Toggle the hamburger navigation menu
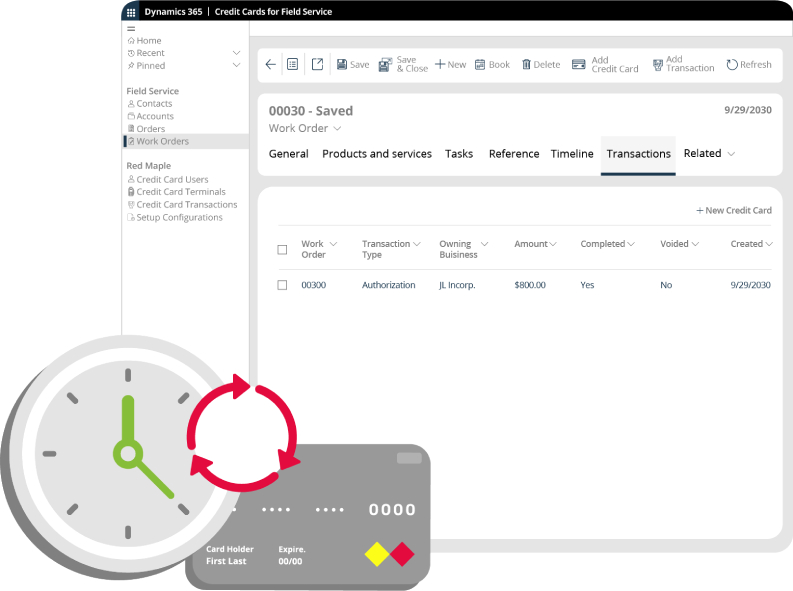Screen dimensions: 793x591 [131, 29]
